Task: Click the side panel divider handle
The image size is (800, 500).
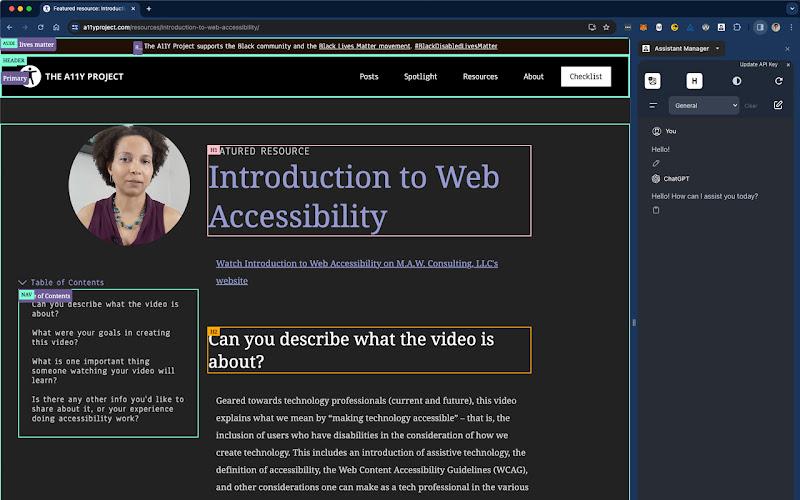Action: [x=634, y=322]
